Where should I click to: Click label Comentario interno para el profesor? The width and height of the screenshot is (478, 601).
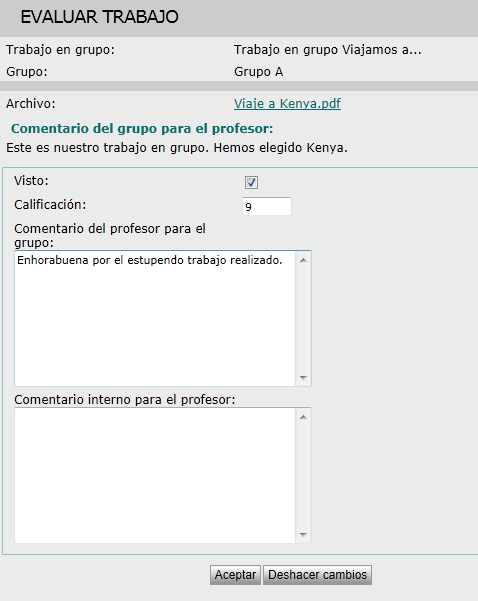pyautogui.click(x=125, y=399)
